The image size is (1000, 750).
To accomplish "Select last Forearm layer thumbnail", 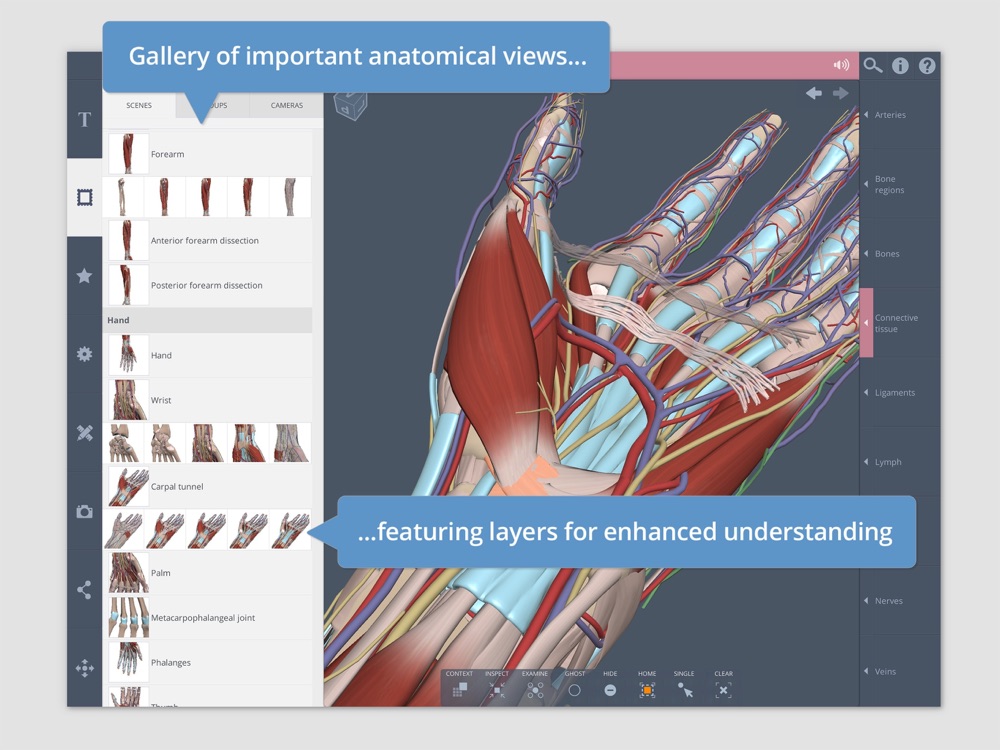I will [290, 197].
